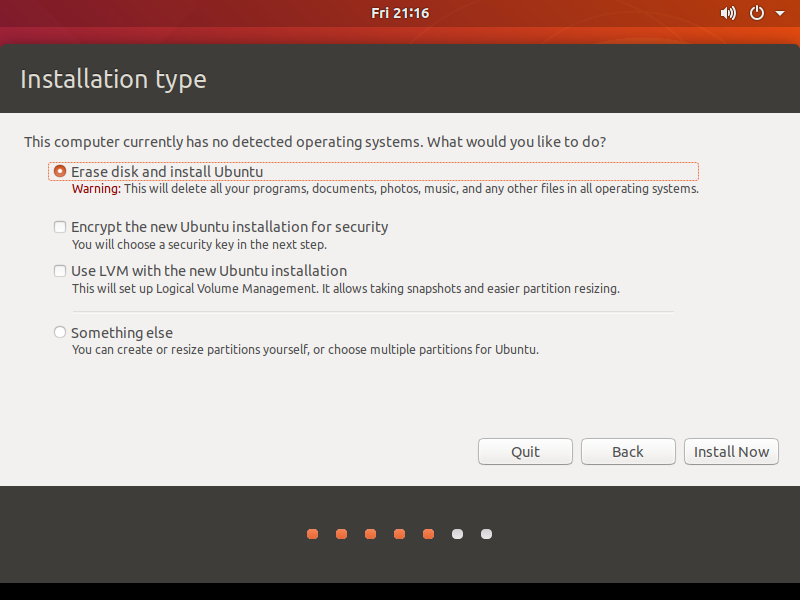Image resolution: width=800 pixels, height=600 pixels.
Task: Open the volume control icon
Action: [x=728, y=13]
